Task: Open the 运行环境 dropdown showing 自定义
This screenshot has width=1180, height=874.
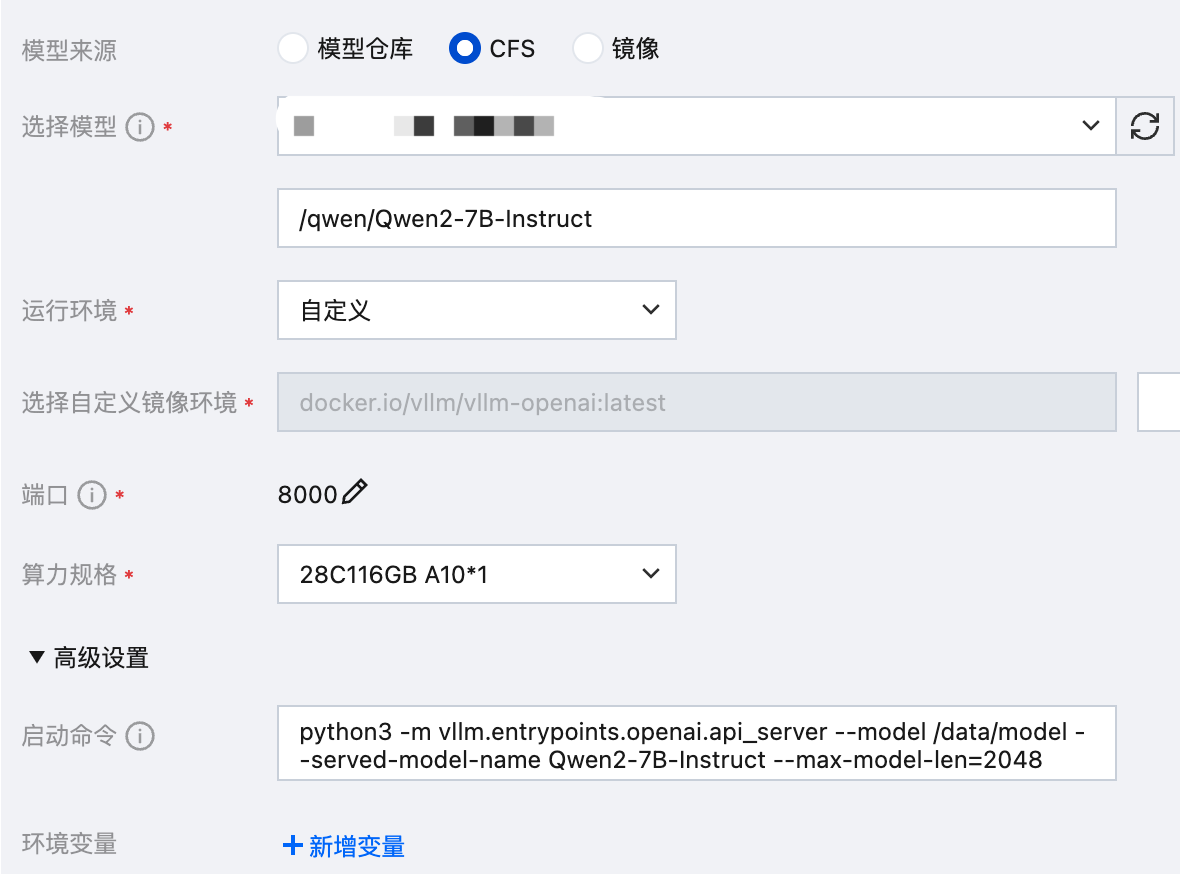Action: [476, 310]
